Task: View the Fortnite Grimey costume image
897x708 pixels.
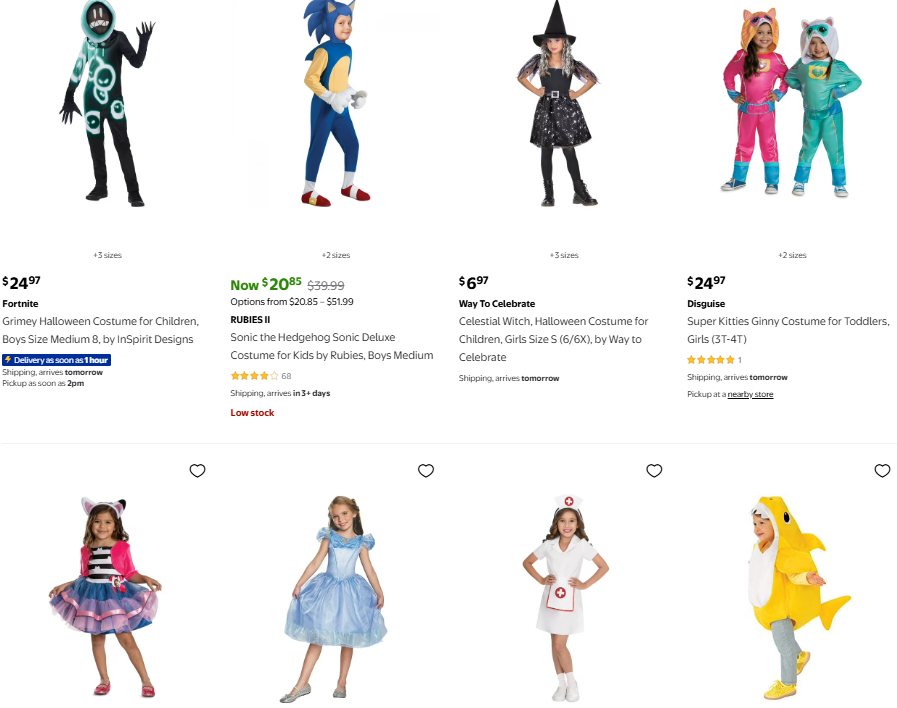Action: tap(108, 104)
